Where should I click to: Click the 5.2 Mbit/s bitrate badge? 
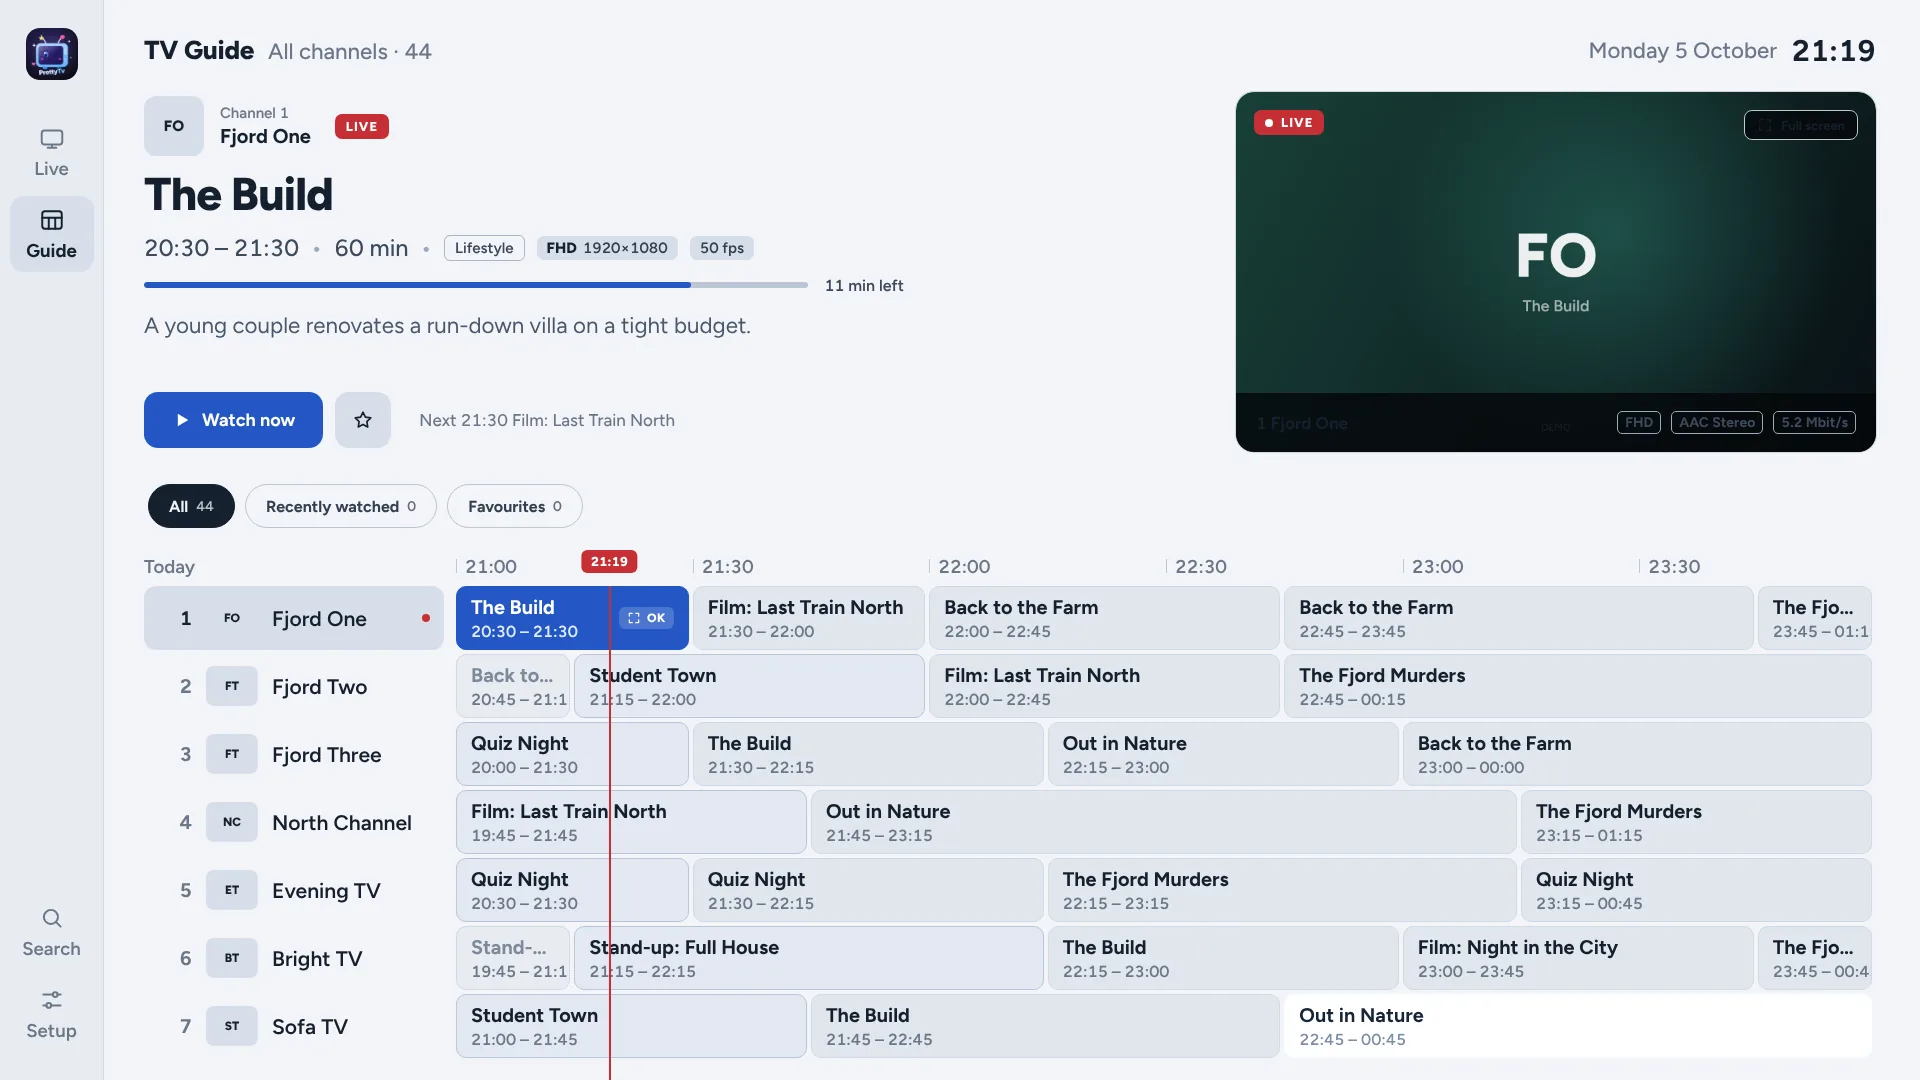[x=1814, y=422]
